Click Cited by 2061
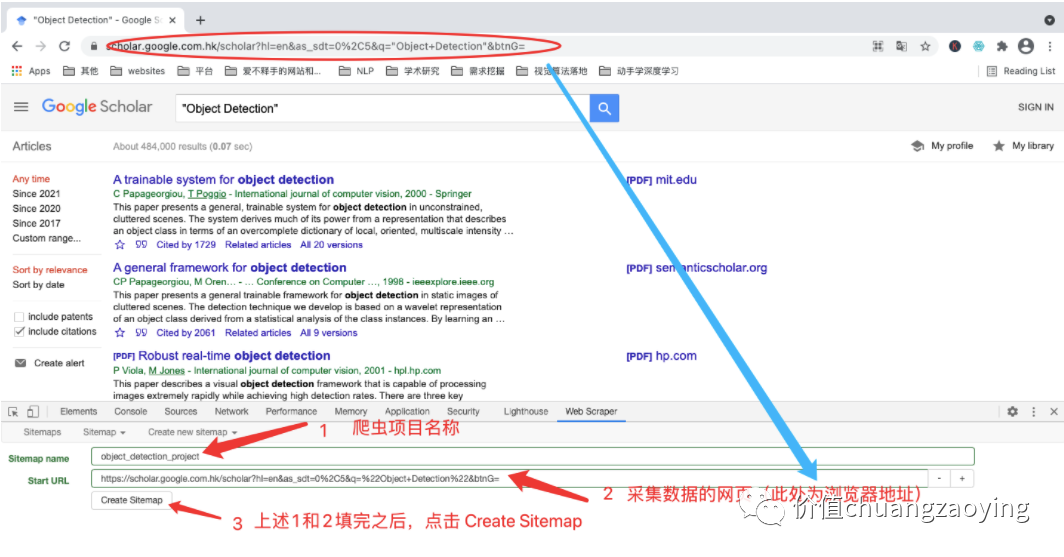The image size is (1064, 557). 186,333
